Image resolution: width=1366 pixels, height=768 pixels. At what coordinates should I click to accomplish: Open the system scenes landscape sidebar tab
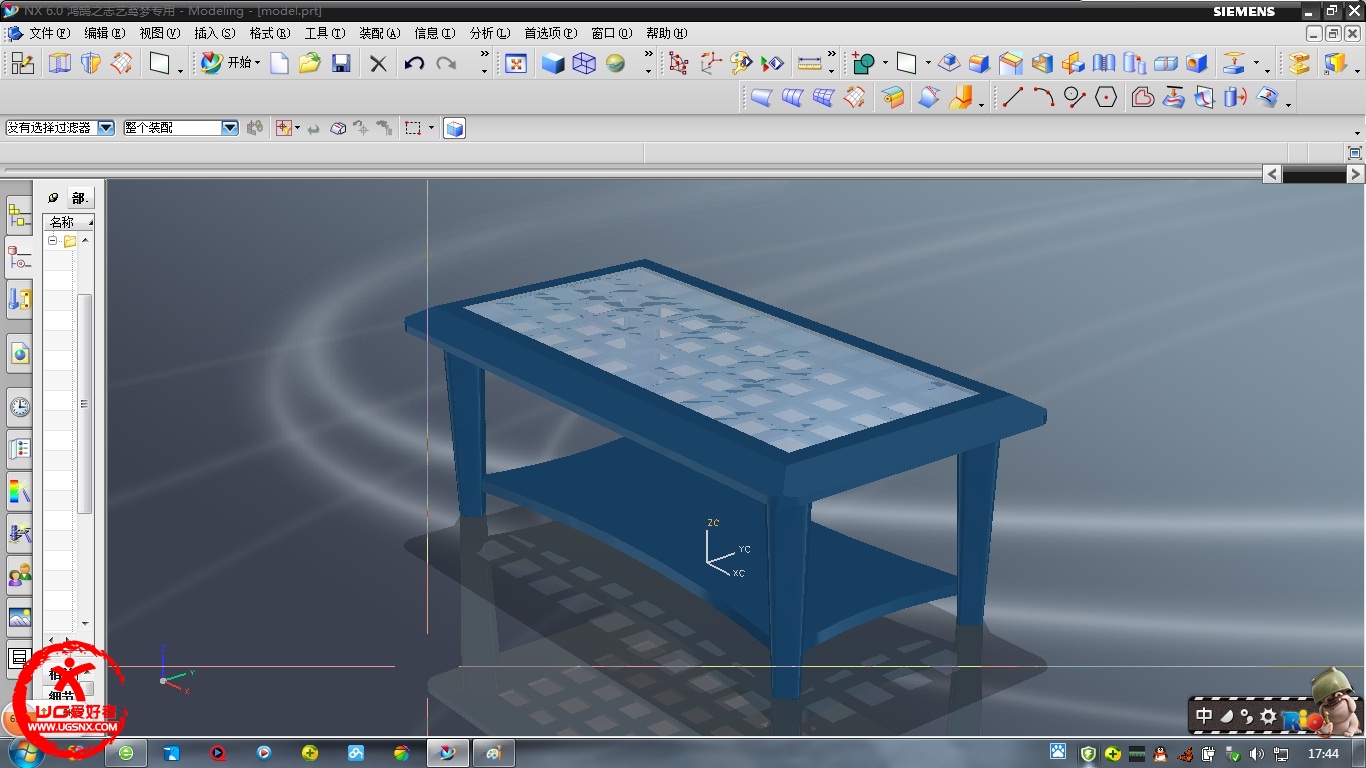[19, 617]
